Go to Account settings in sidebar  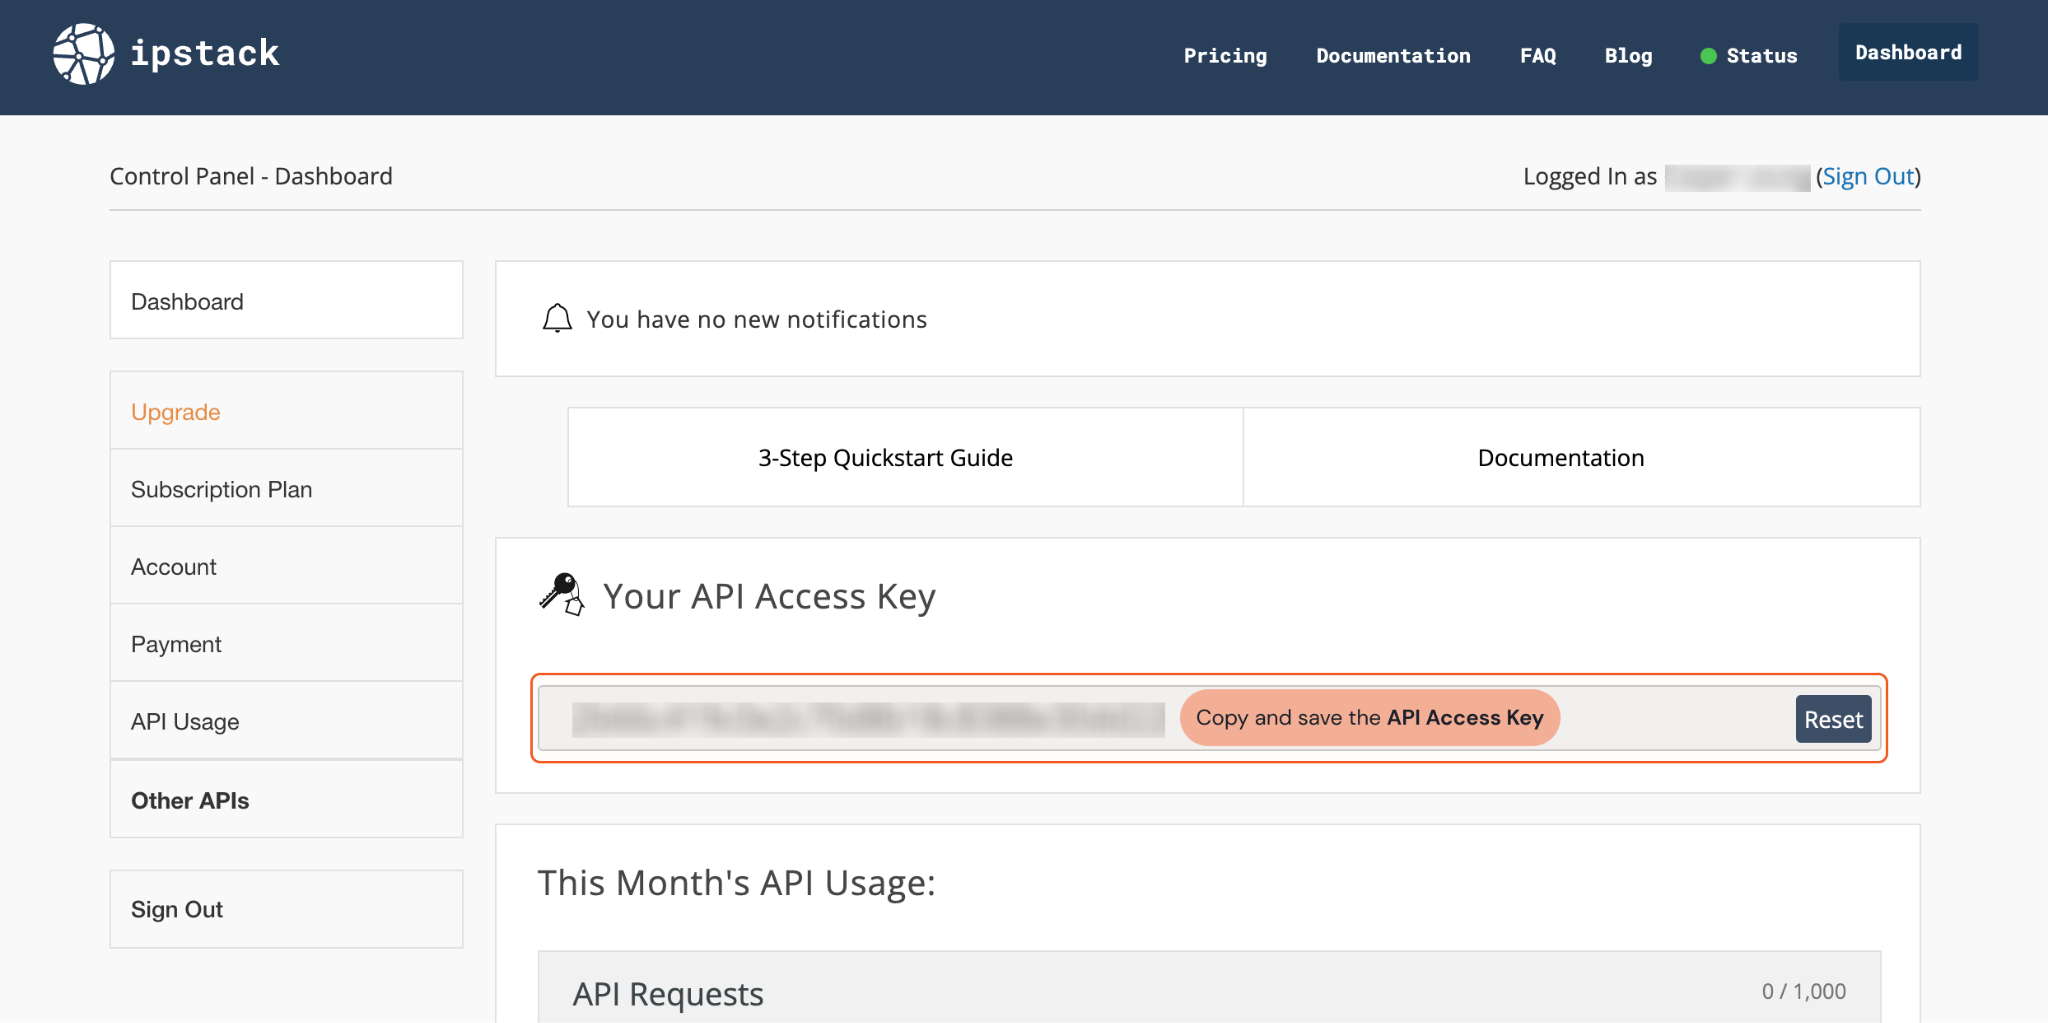tap(174, 567)
